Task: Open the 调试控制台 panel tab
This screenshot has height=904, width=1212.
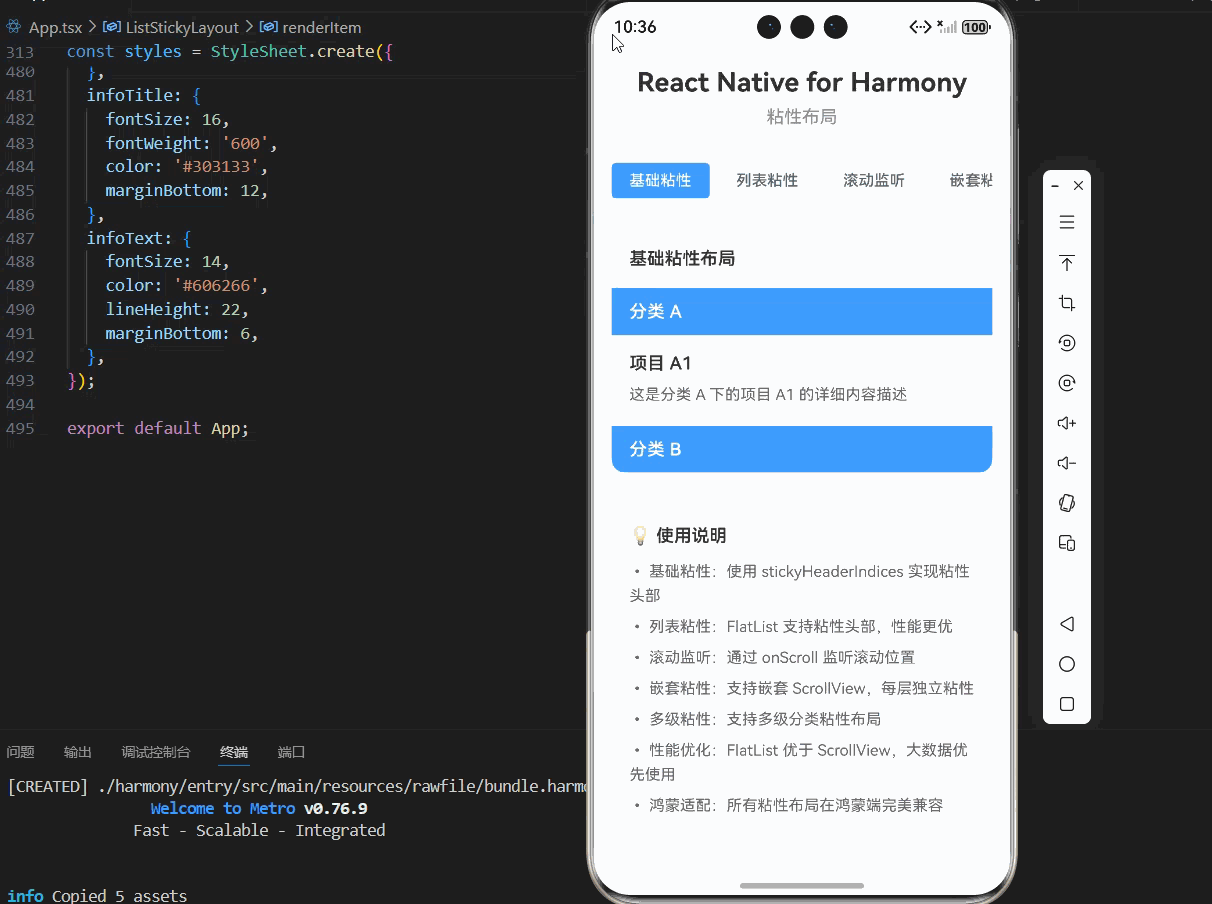Action: coord(156,752)
